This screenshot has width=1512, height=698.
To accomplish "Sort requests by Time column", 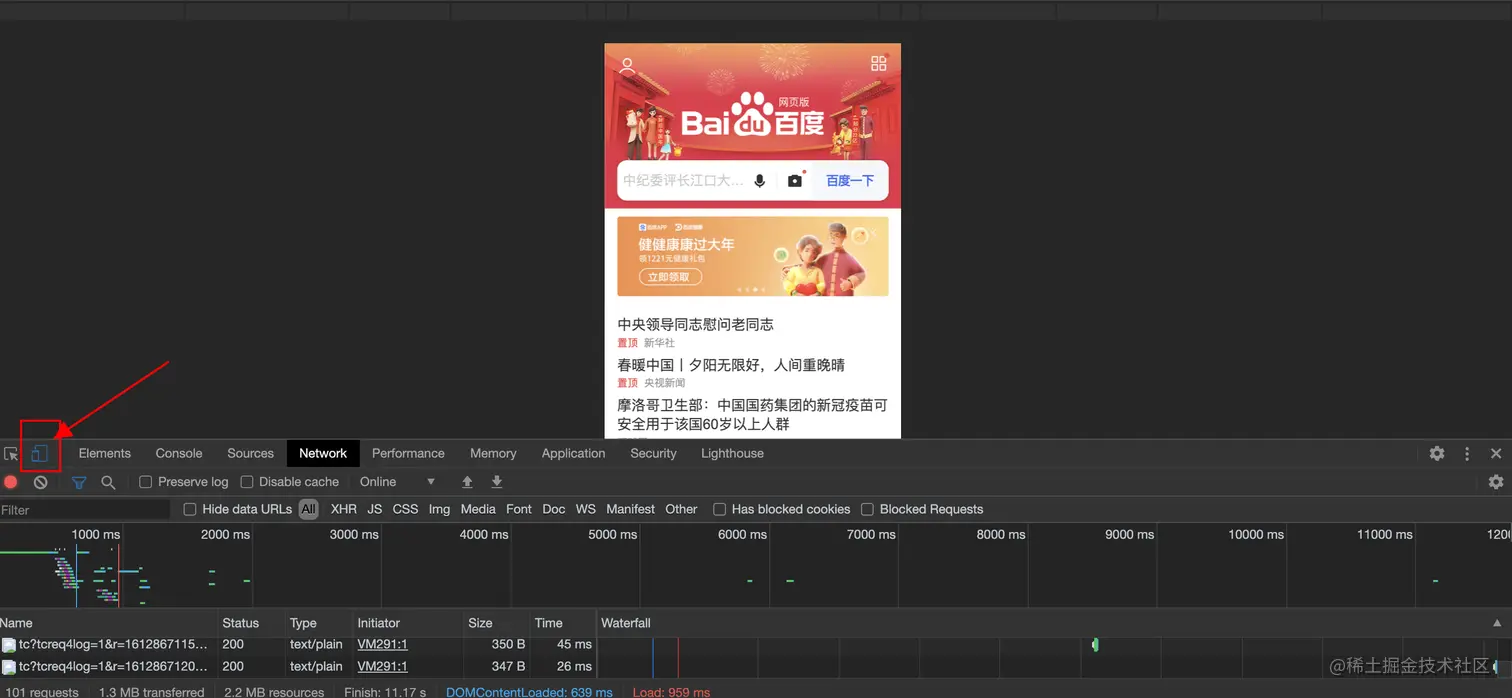I will click(563, 623).
